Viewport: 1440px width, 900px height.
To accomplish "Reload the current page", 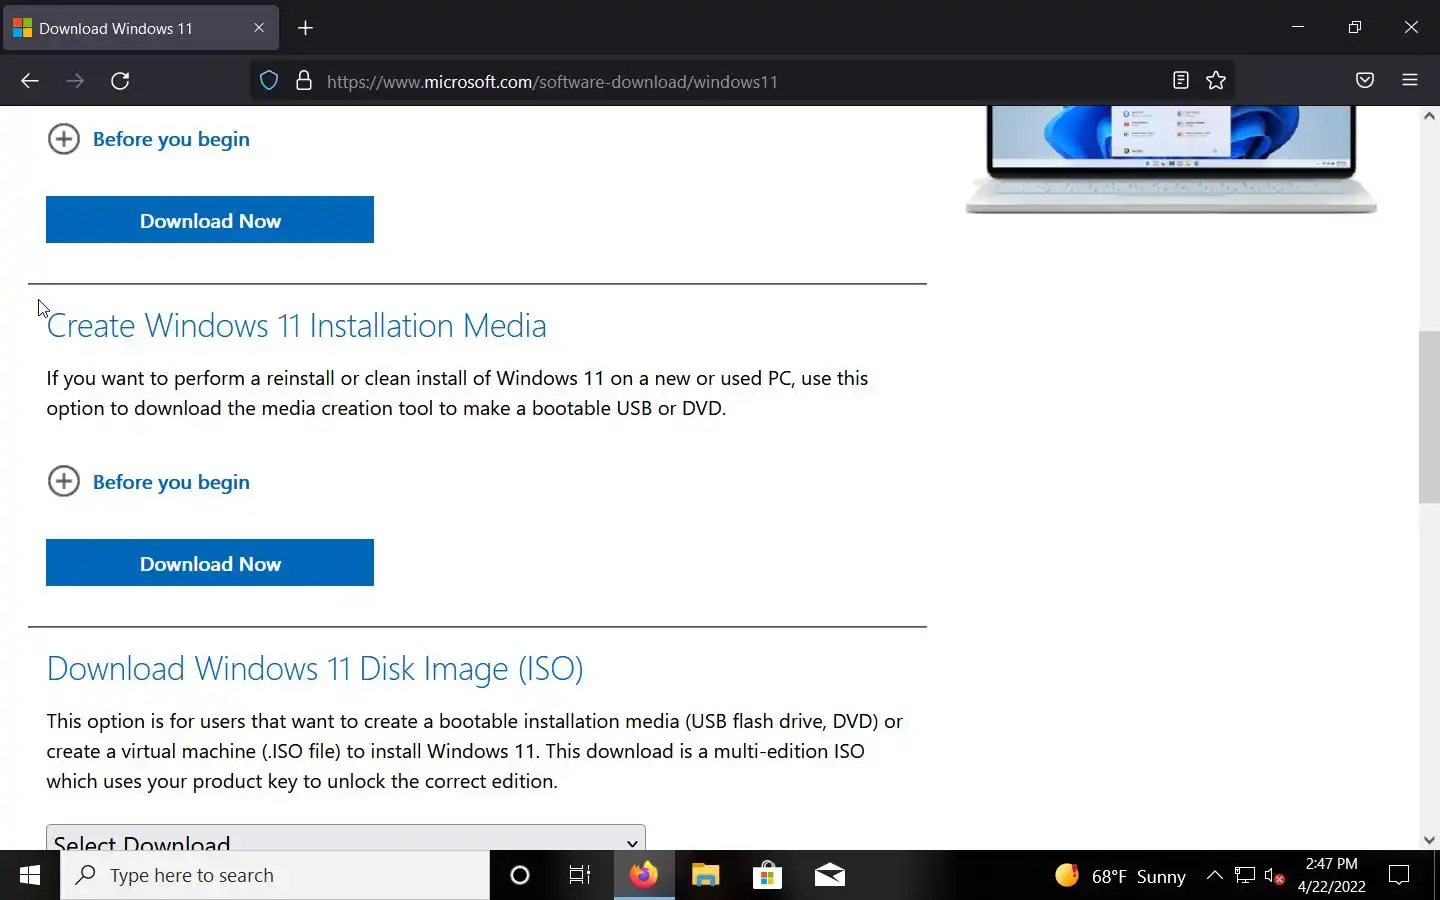I will coord(120,81).
